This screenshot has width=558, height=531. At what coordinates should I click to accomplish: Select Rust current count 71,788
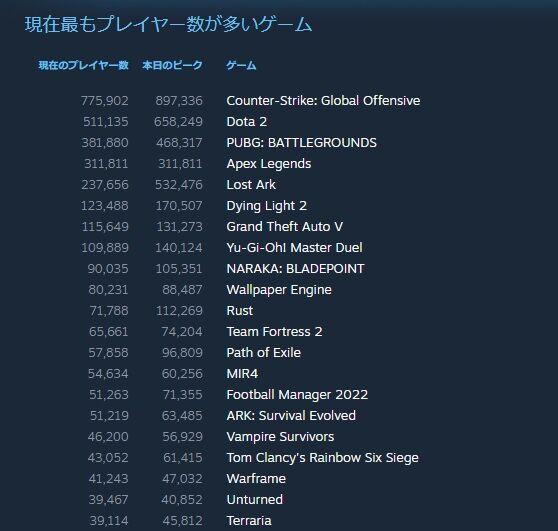tap(109, 311)
